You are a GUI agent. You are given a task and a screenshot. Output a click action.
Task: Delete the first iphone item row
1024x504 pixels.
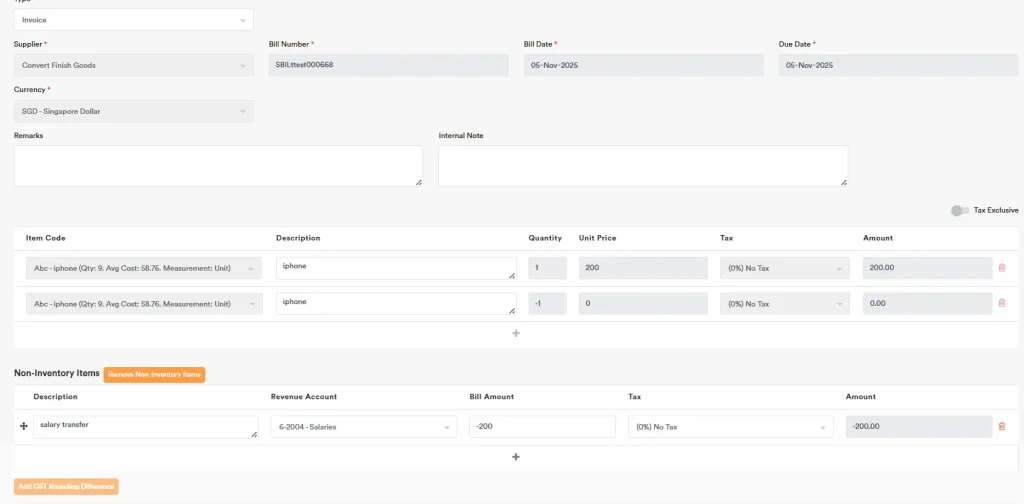click(x=1002, y=268)
